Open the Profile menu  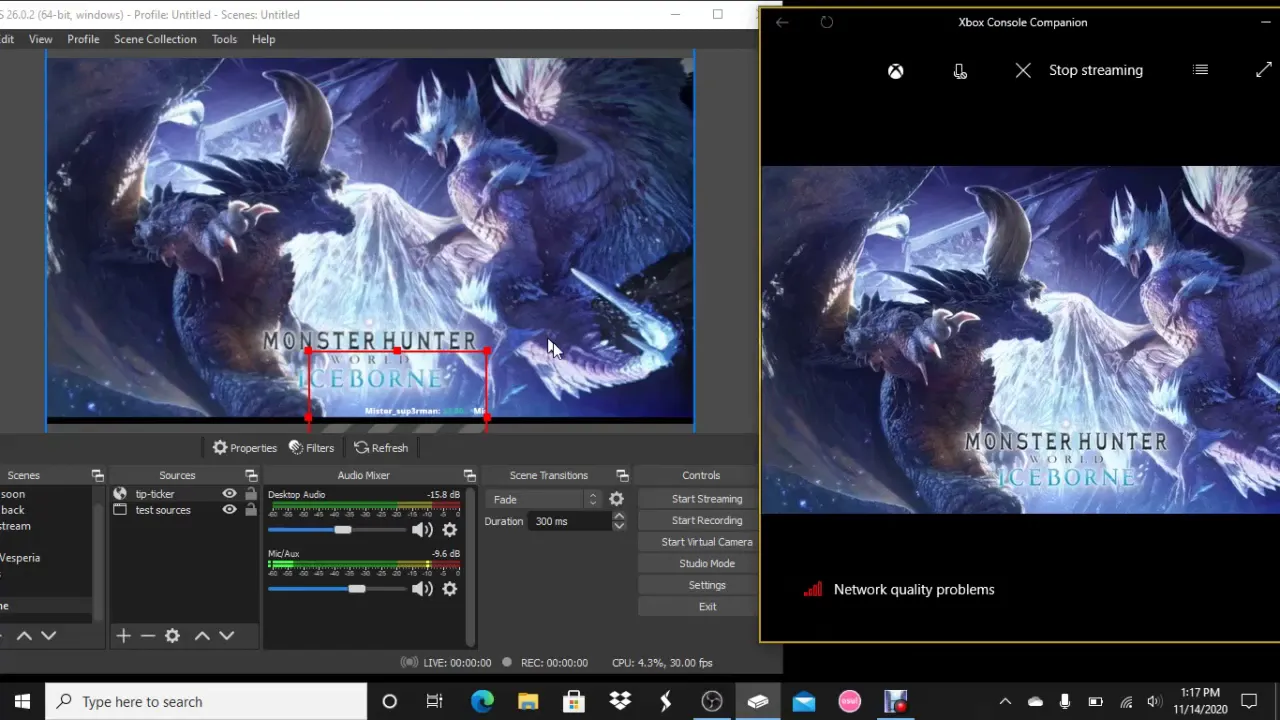[83, 39]
